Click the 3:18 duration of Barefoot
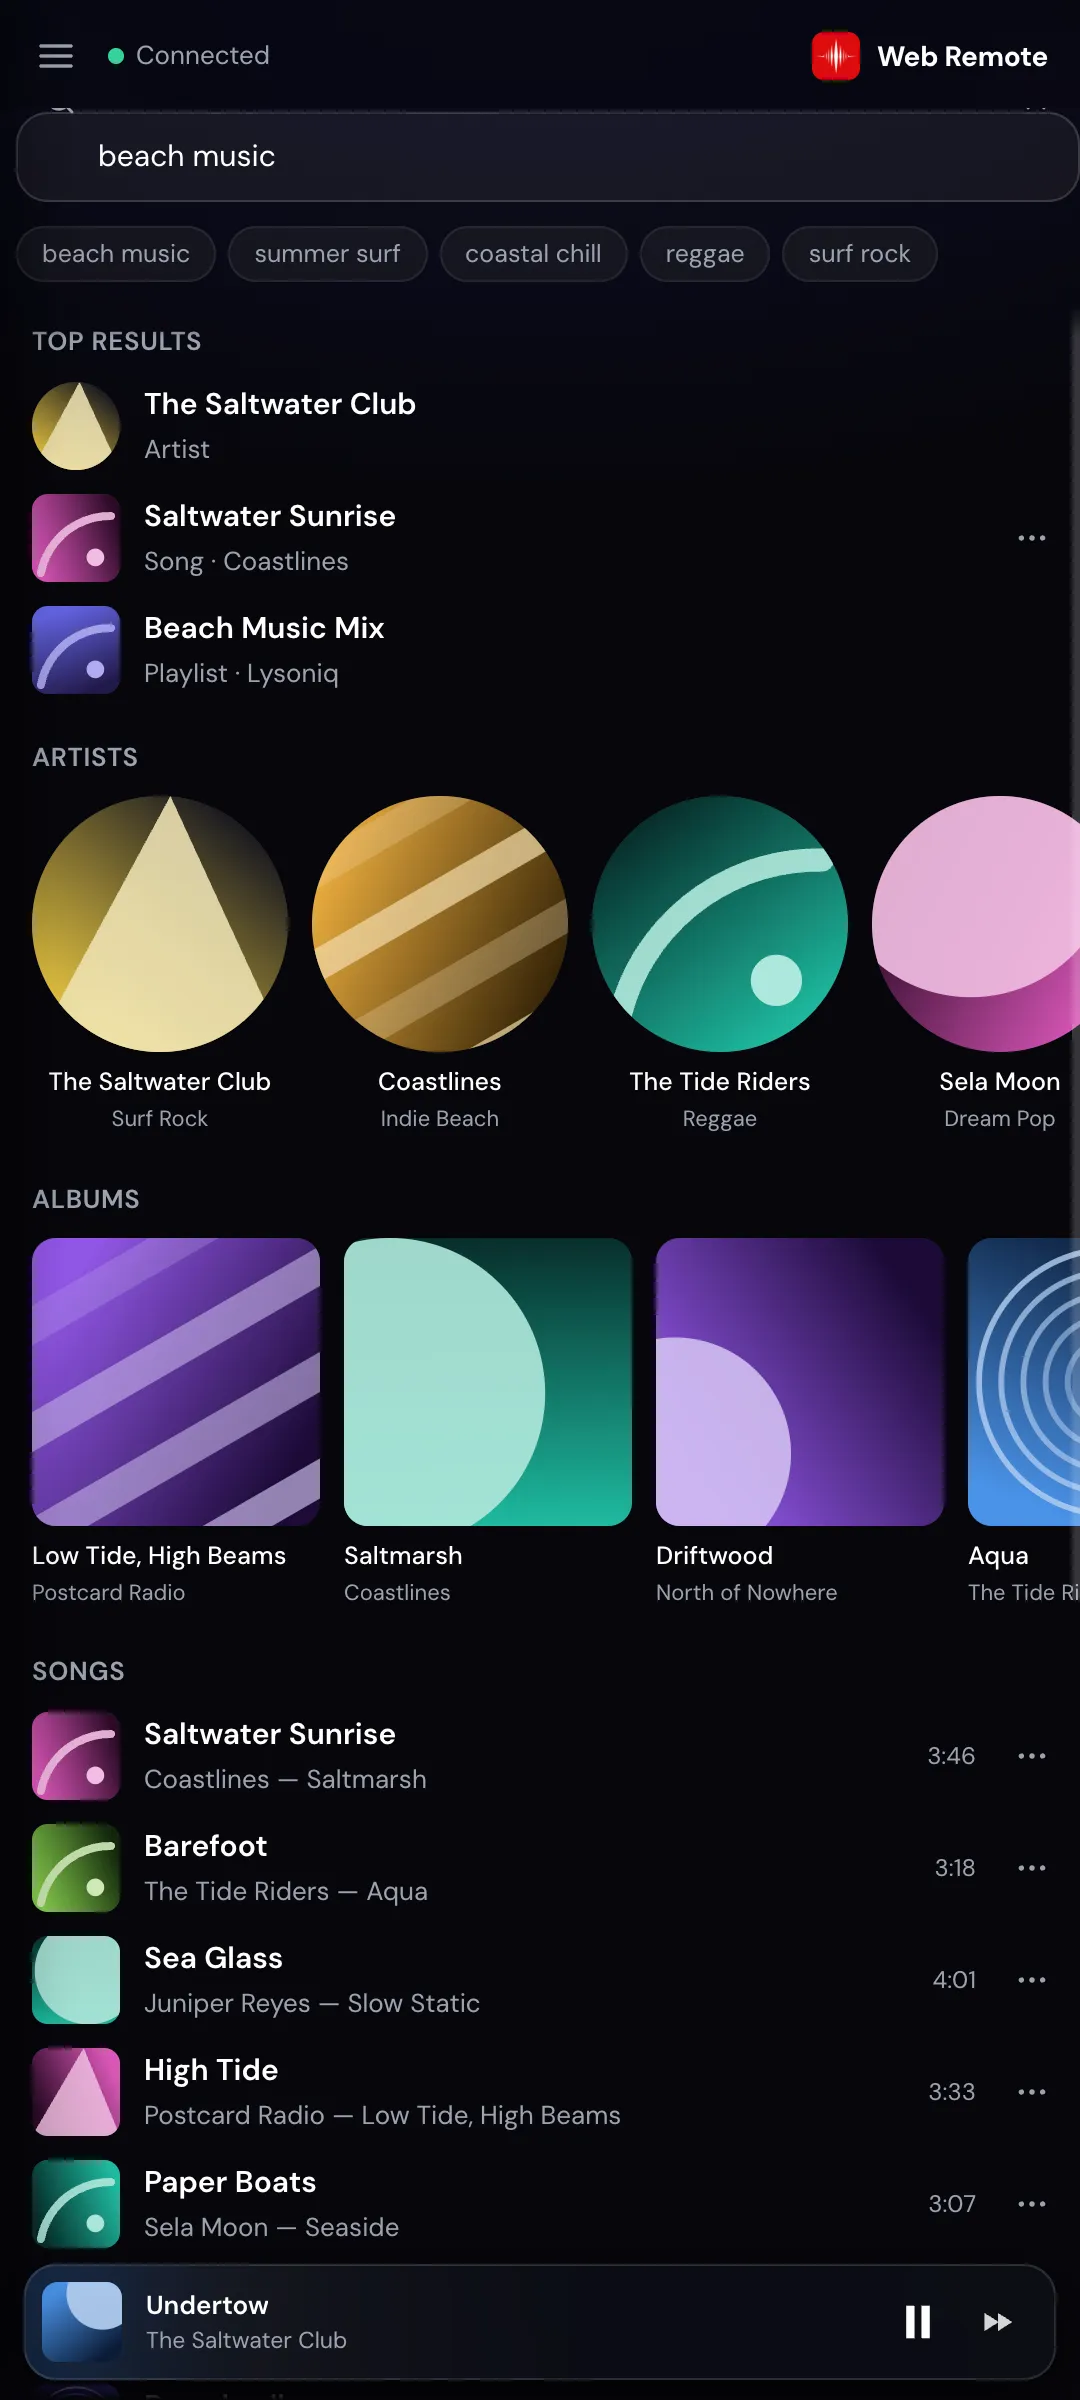Viewport: 1080px width, 2400px height. coord(955,1868)
